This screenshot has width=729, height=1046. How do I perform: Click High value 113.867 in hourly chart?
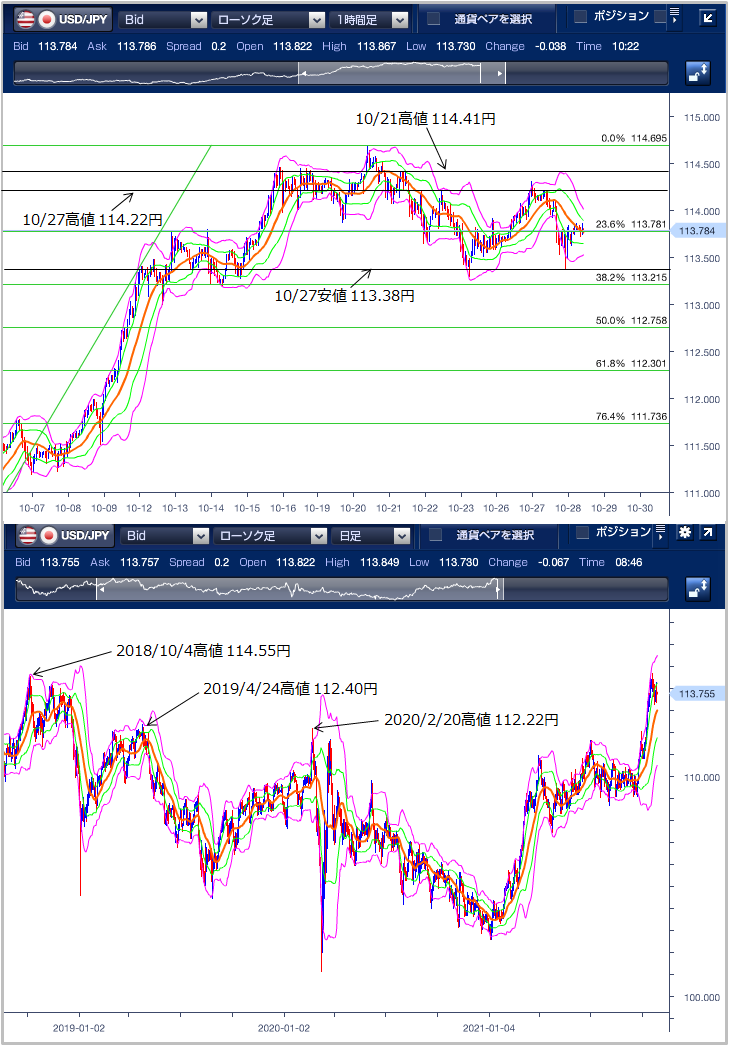pos(376,46)
